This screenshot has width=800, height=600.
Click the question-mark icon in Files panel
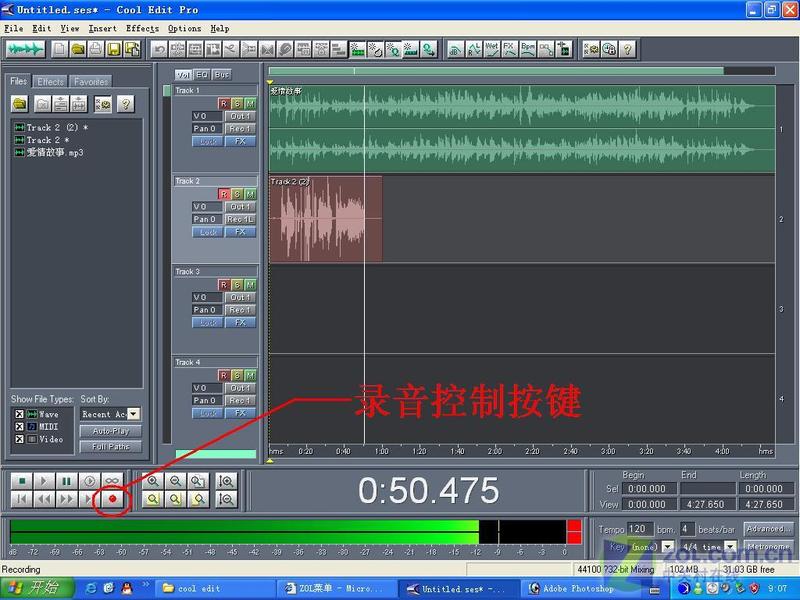point(126,104)
